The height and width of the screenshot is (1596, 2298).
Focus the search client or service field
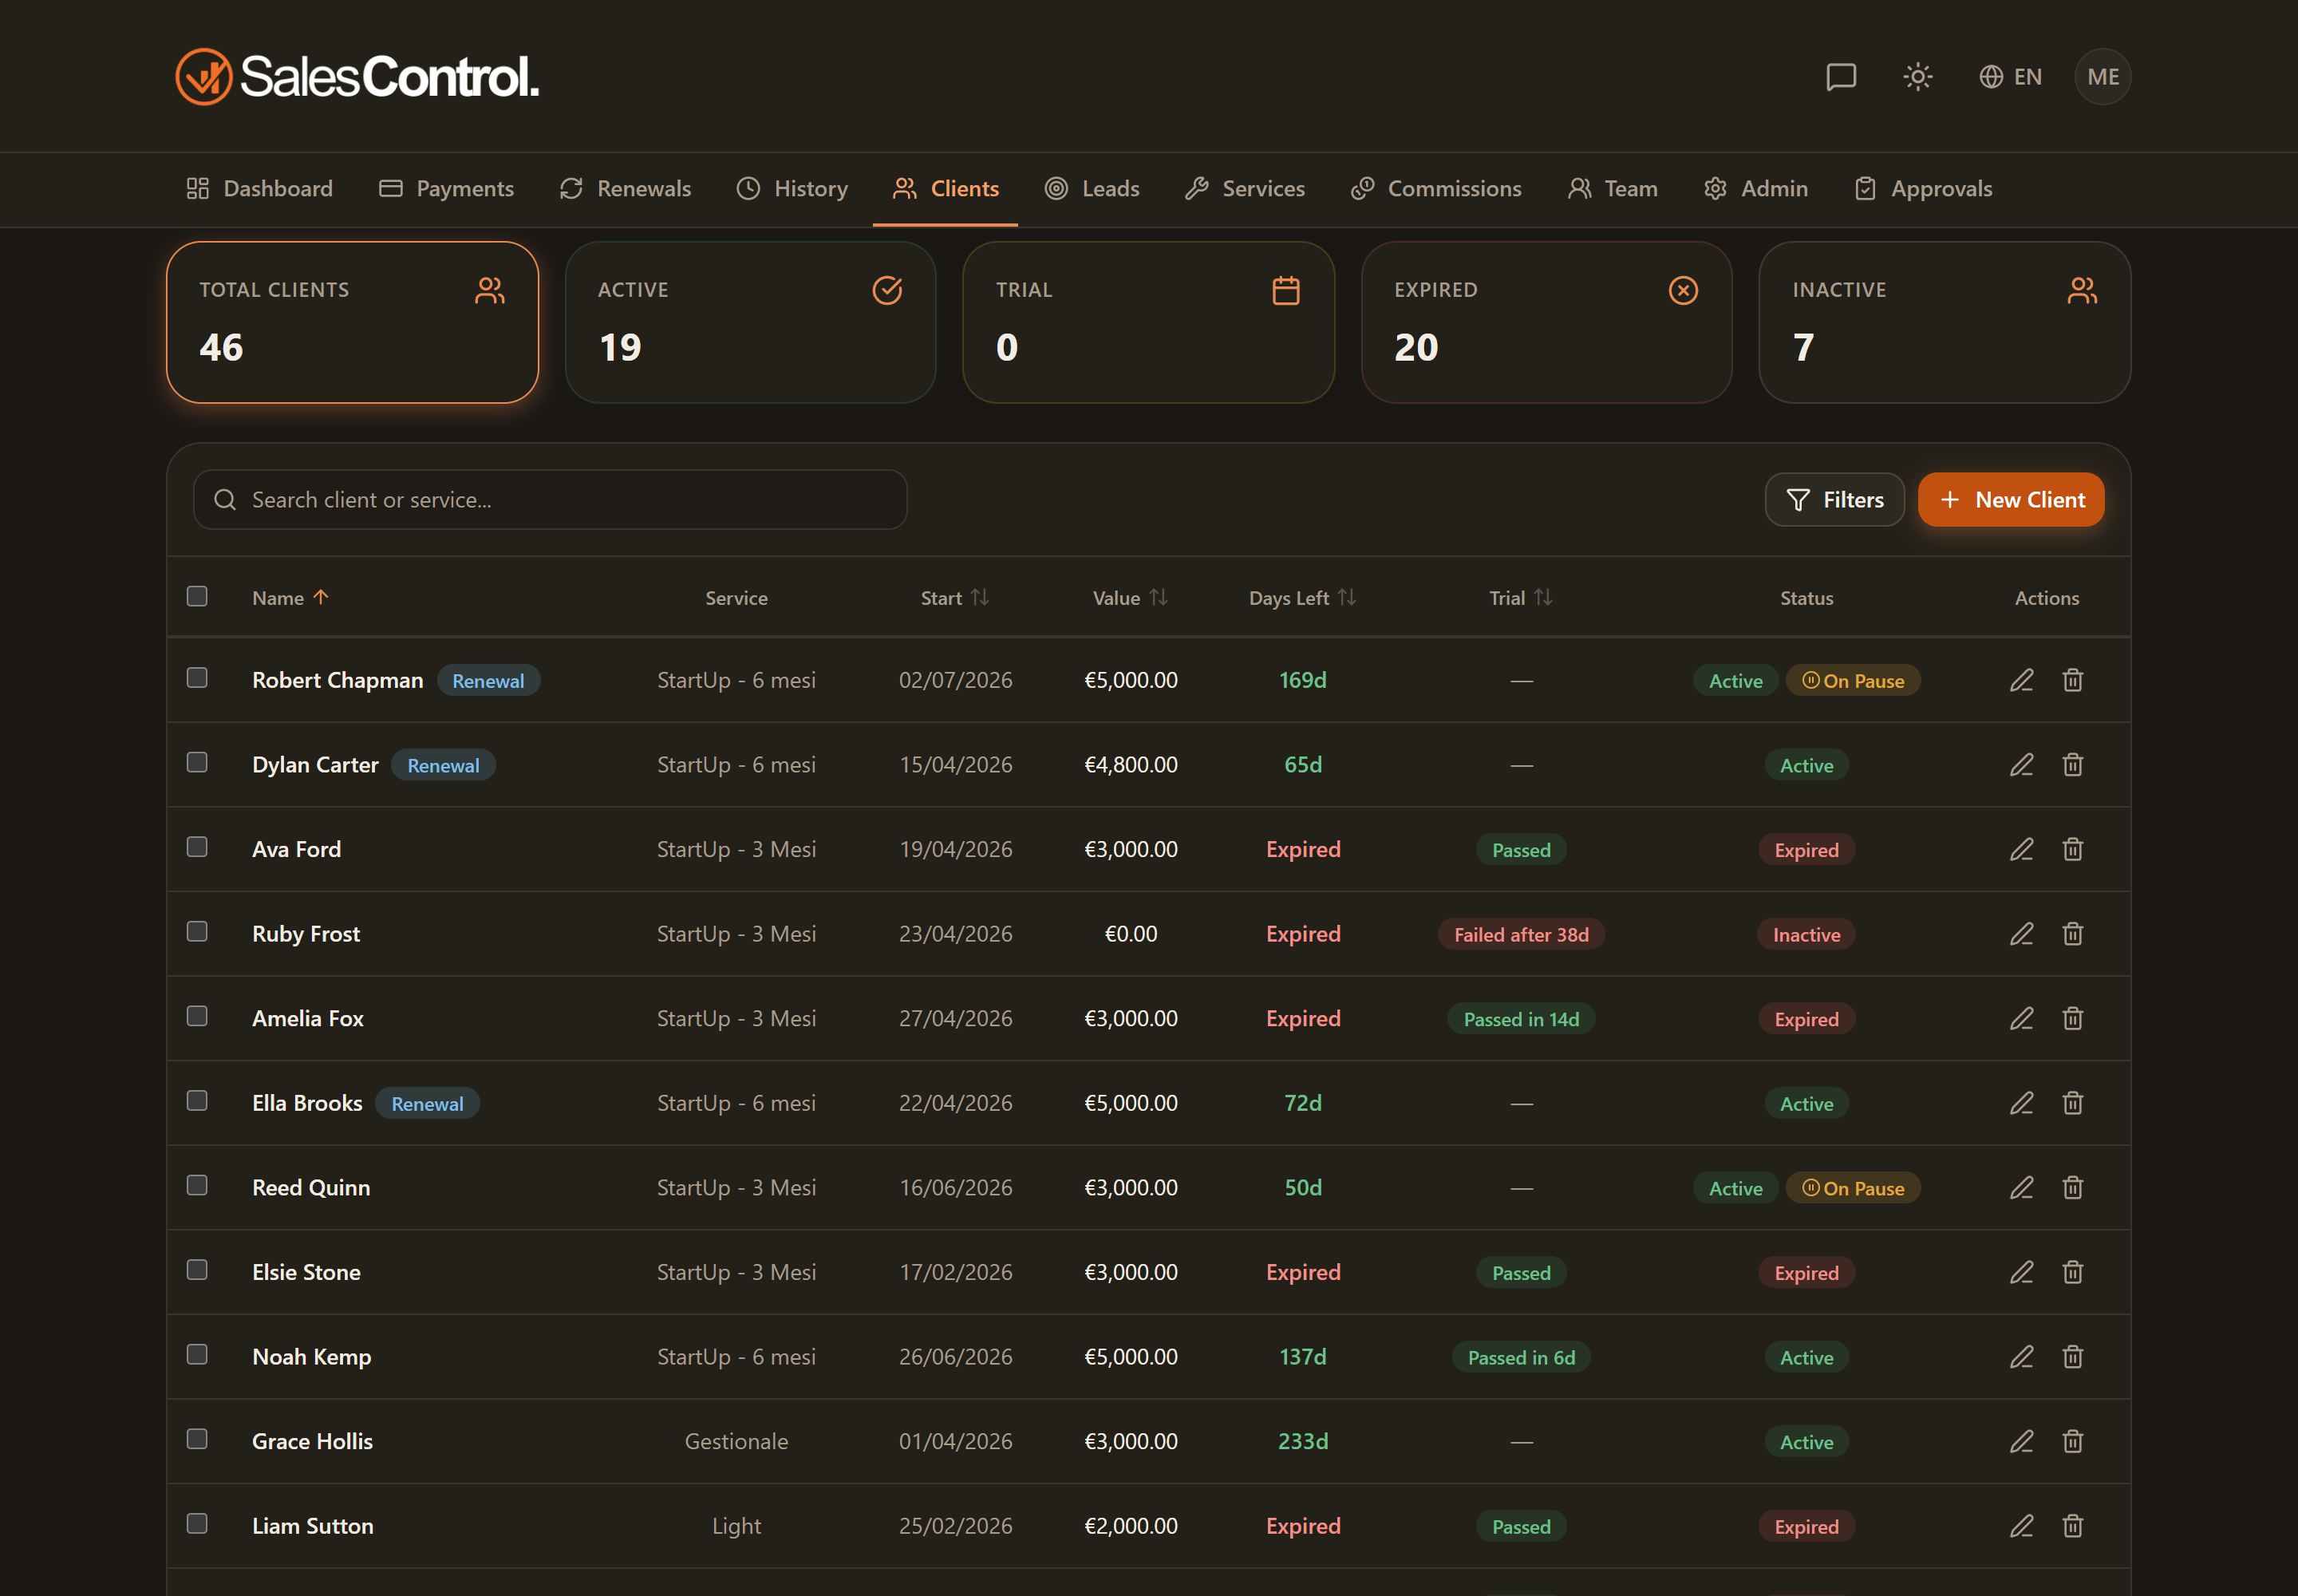coord(550,500)
